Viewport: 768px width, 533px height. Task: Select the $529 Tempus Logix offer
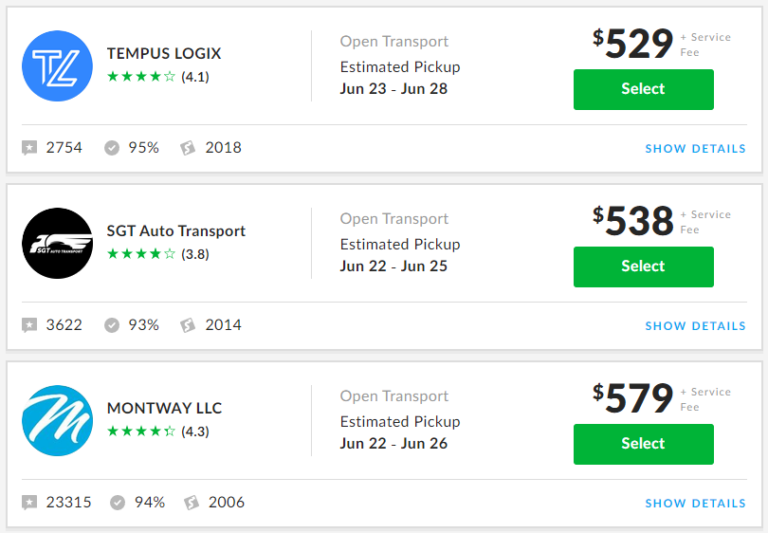point(644,89)
